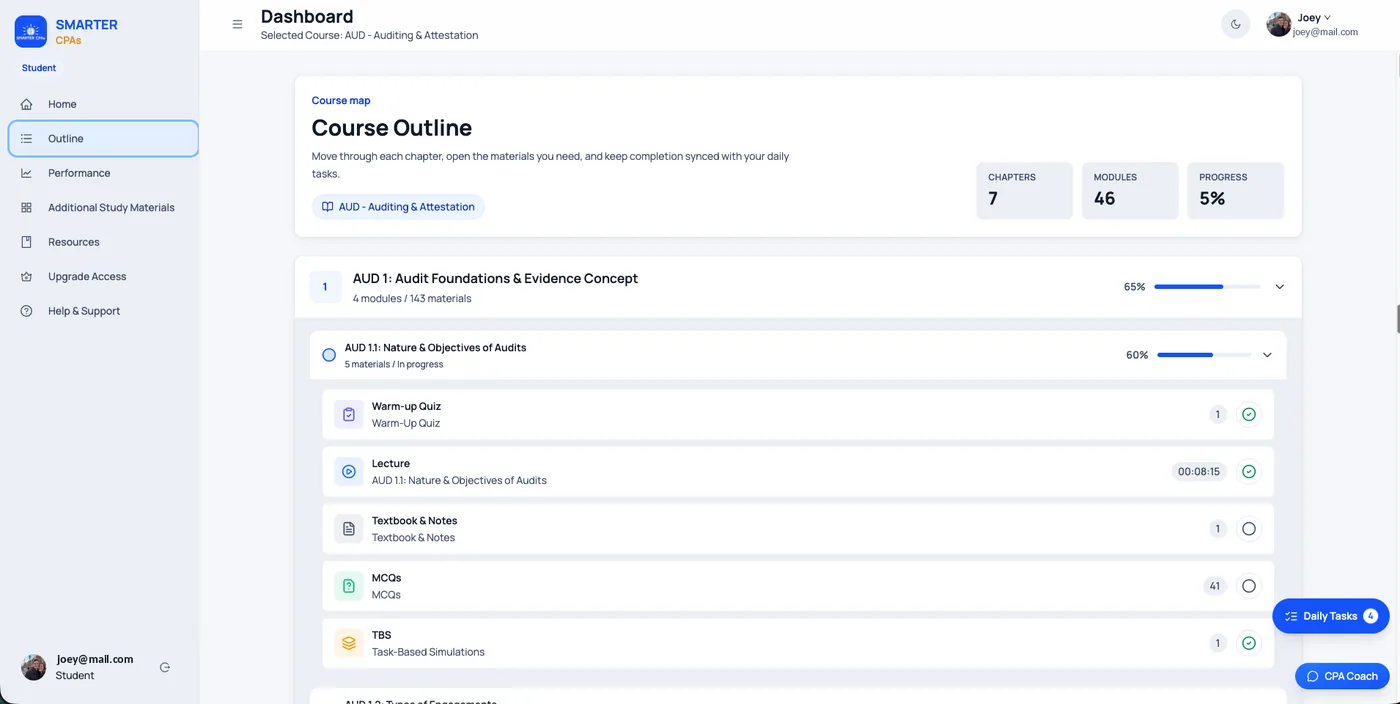The image size is (1400, 704).
Task: Click the Textbook & Notes row title
Action: click(x=414, y=521)
